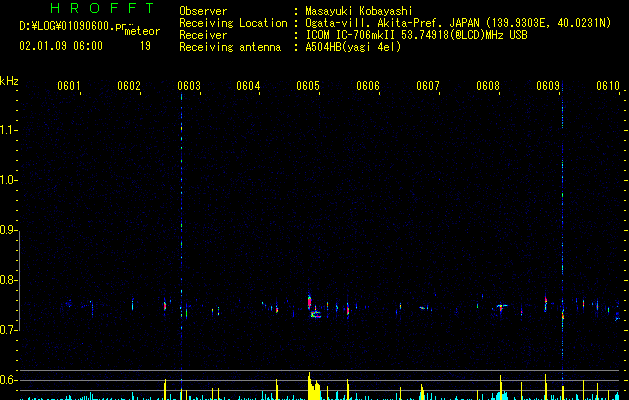Select the A504HB(yagi 4el) antenna text
Viewport: 629px width, 400px height.
(x=353, y=47)
